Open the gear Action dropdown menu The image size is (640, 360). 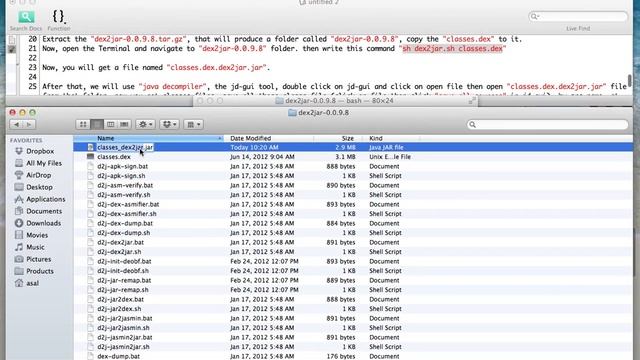pos(145,124)
